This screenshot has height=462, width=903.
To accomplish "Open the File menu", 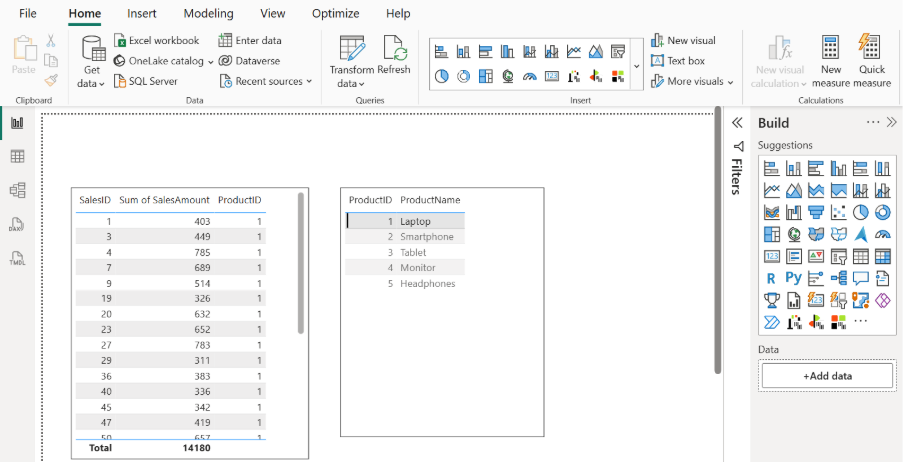I will pyautogui.click(x=28, y=14).
